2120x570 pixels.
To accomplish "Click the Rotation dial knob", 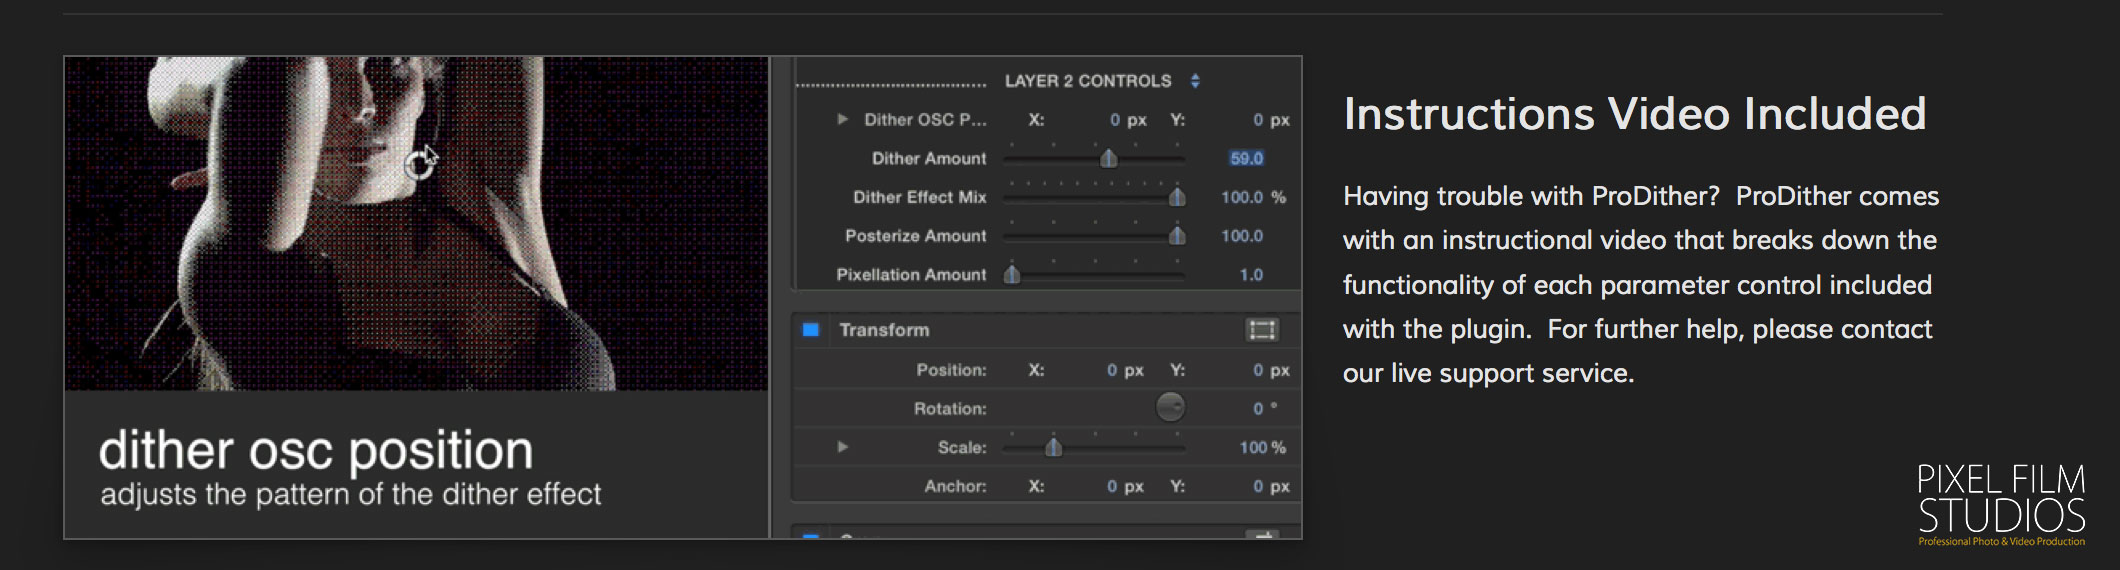I will point(1170,407).
